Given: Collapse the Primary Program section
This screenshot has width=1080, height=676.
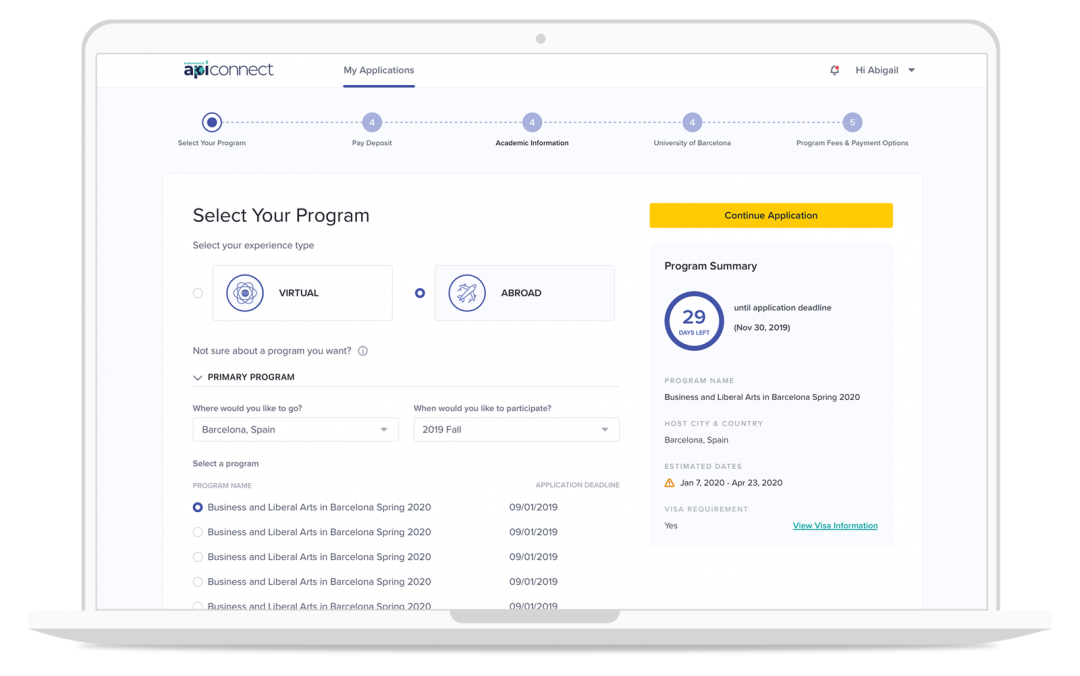Looking at the screenshot, I should 198,377.
